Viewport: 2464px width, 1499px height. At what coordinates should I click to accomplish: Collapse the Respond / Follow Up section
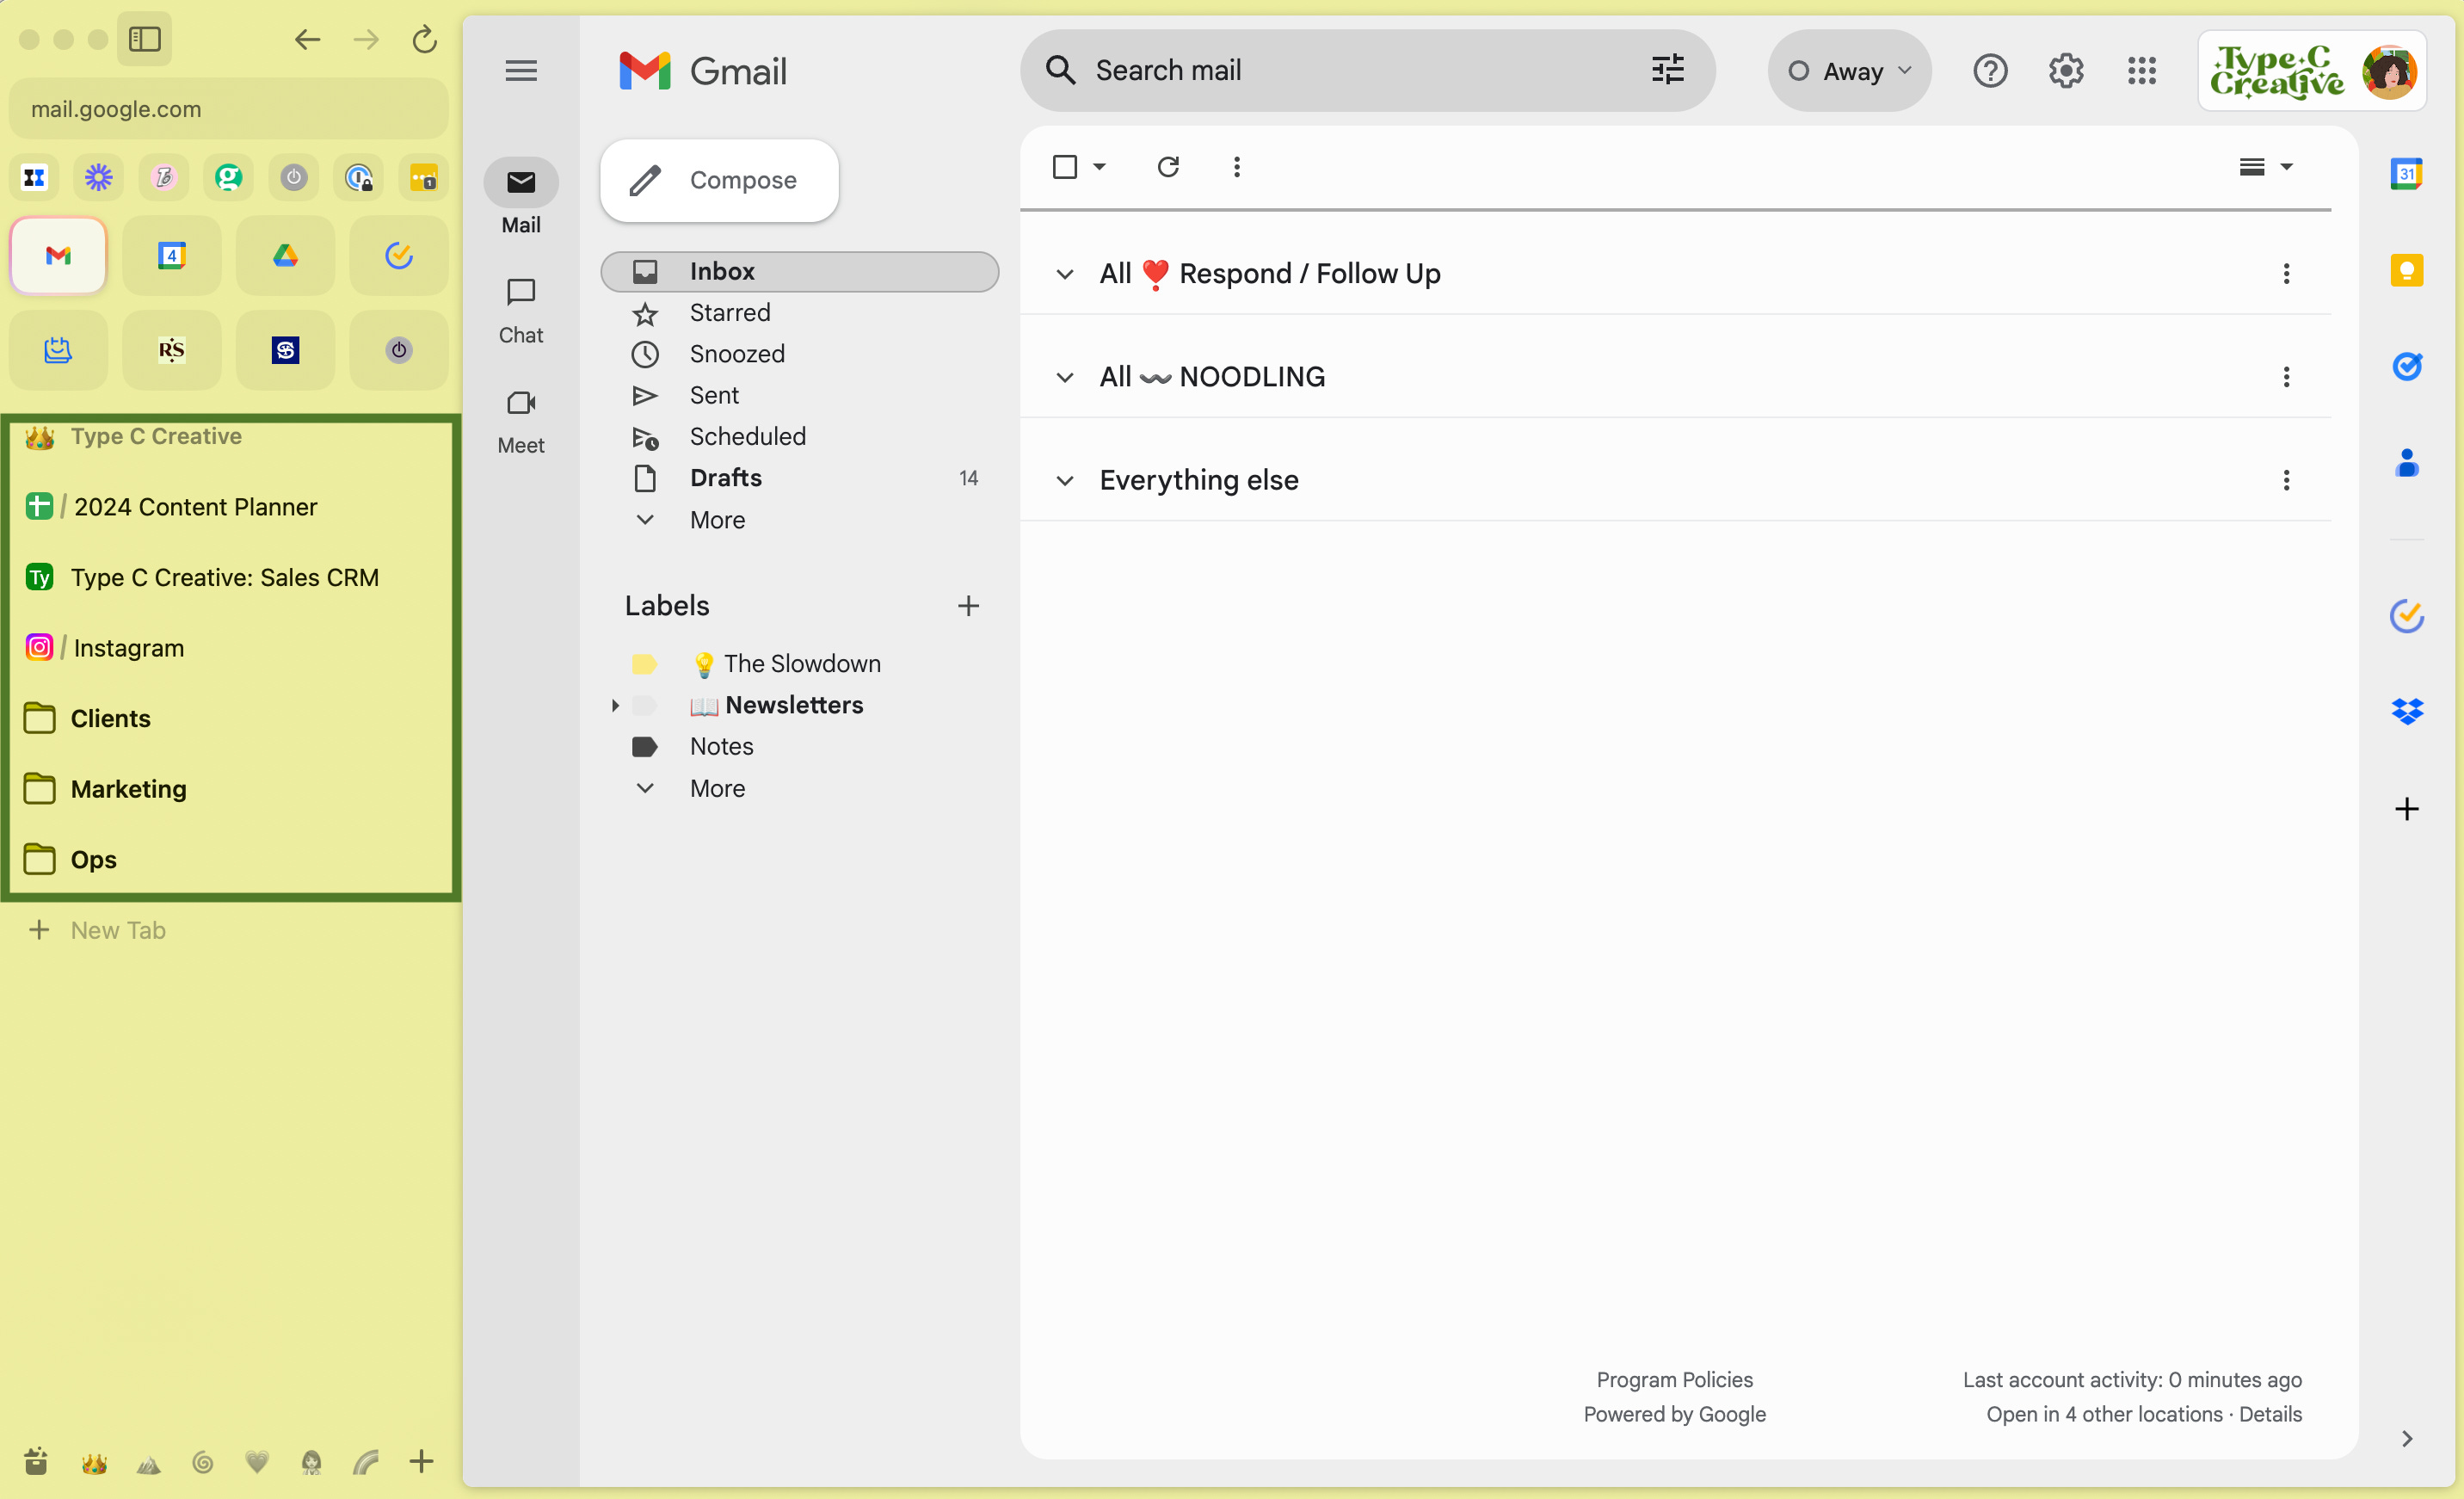pyautogui.click(x=1065, y=274)
